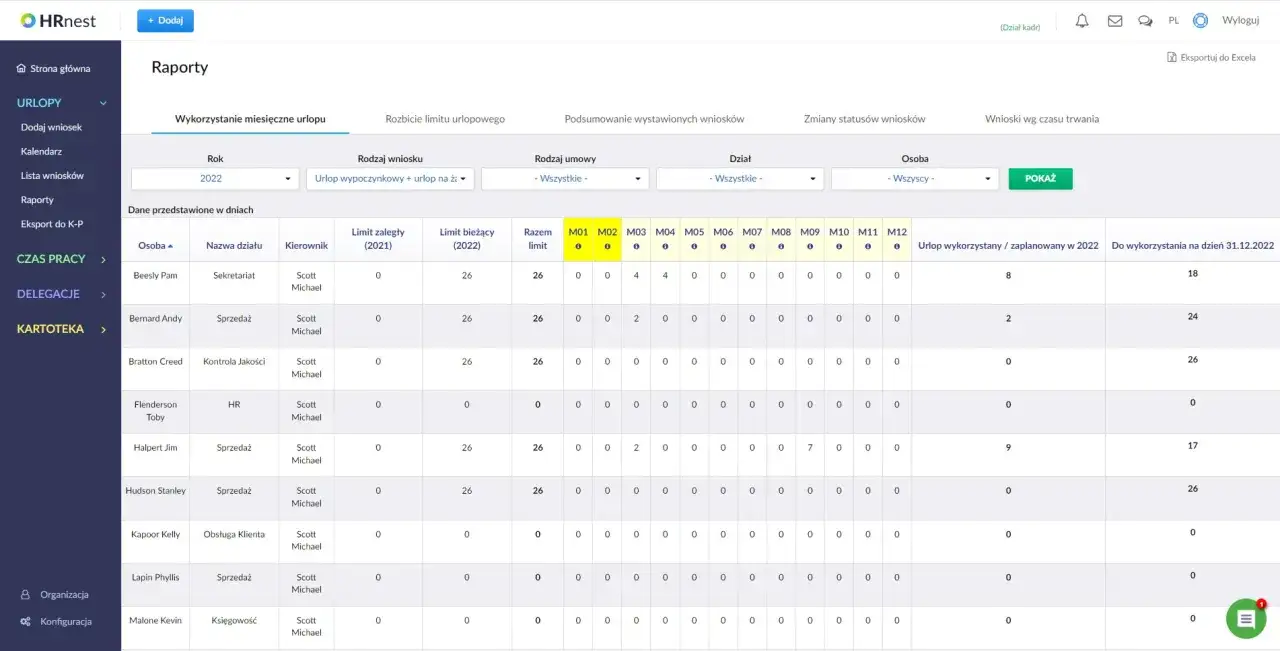
Task: Click the Konfiguracja gears icon in sidebar
Action: 25,621
